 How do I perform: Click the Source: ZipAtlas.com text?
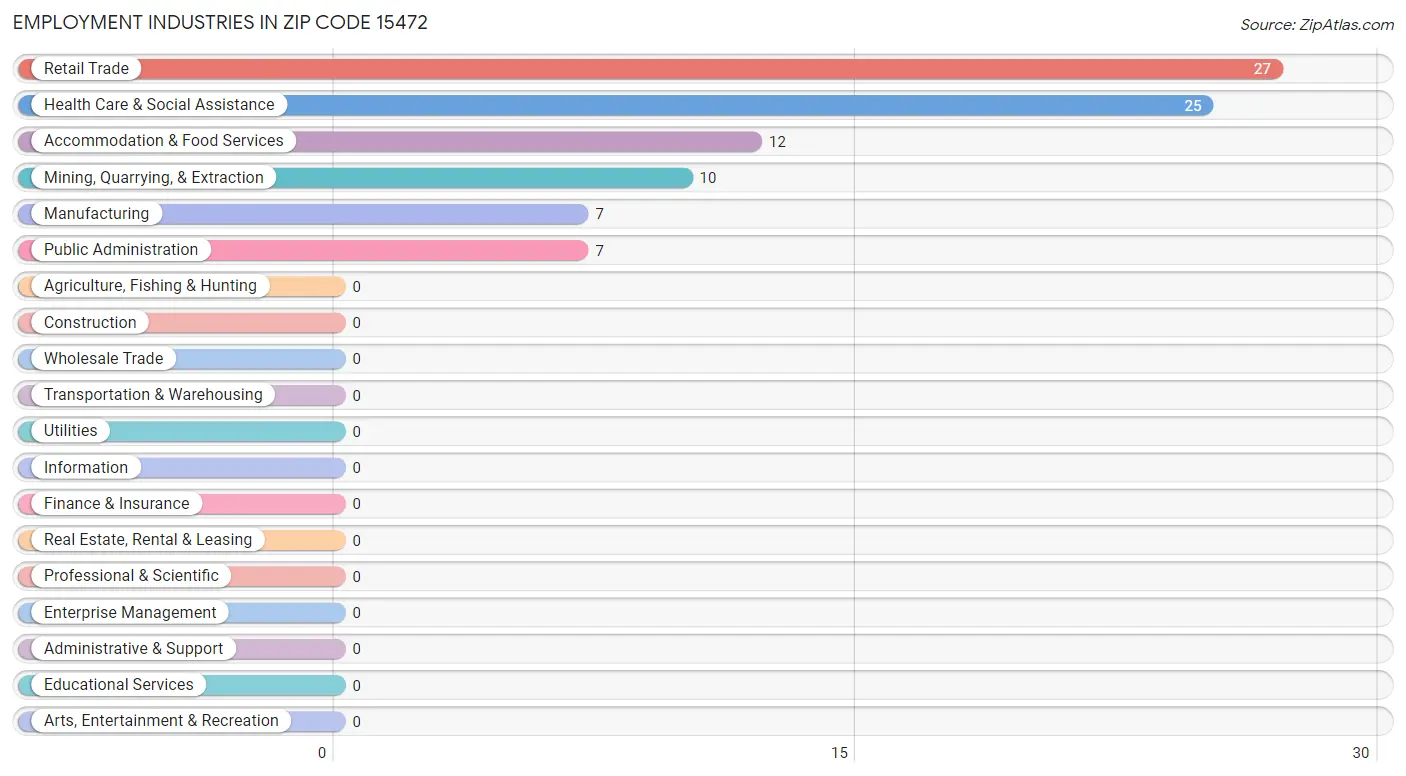1317,25
